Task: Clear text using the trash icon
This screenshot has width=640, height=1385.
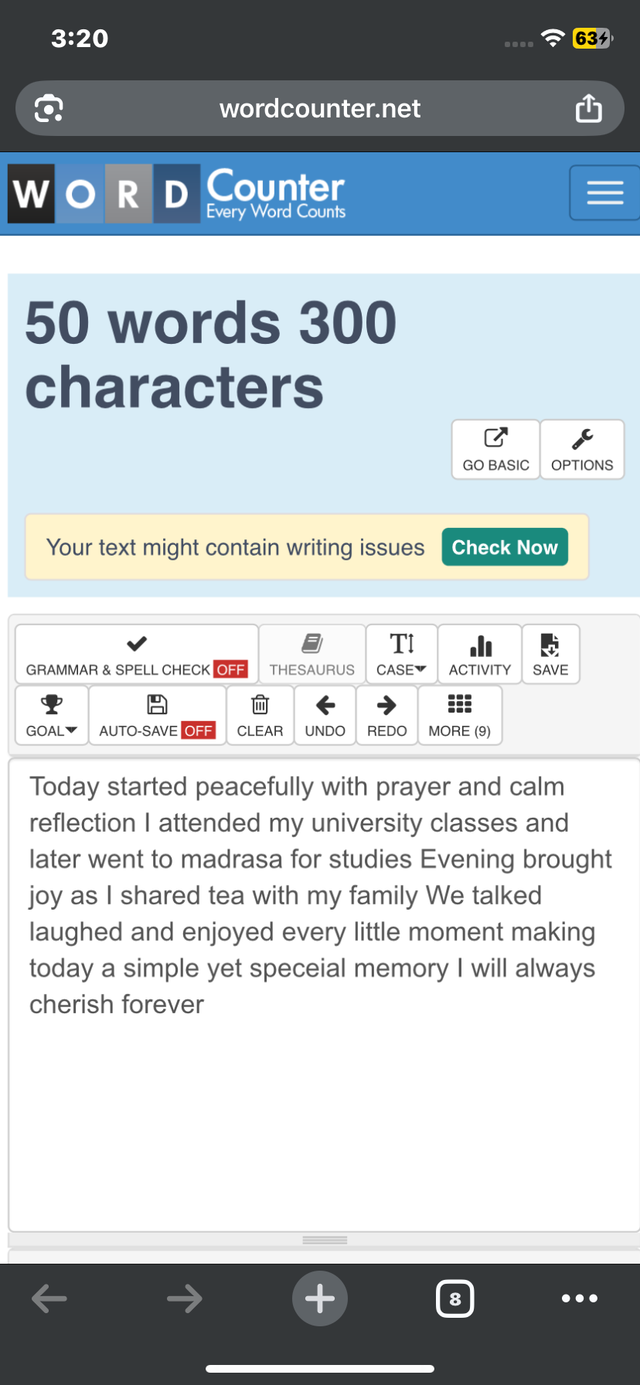Action: pyautogui.click(x=260, y=715)
